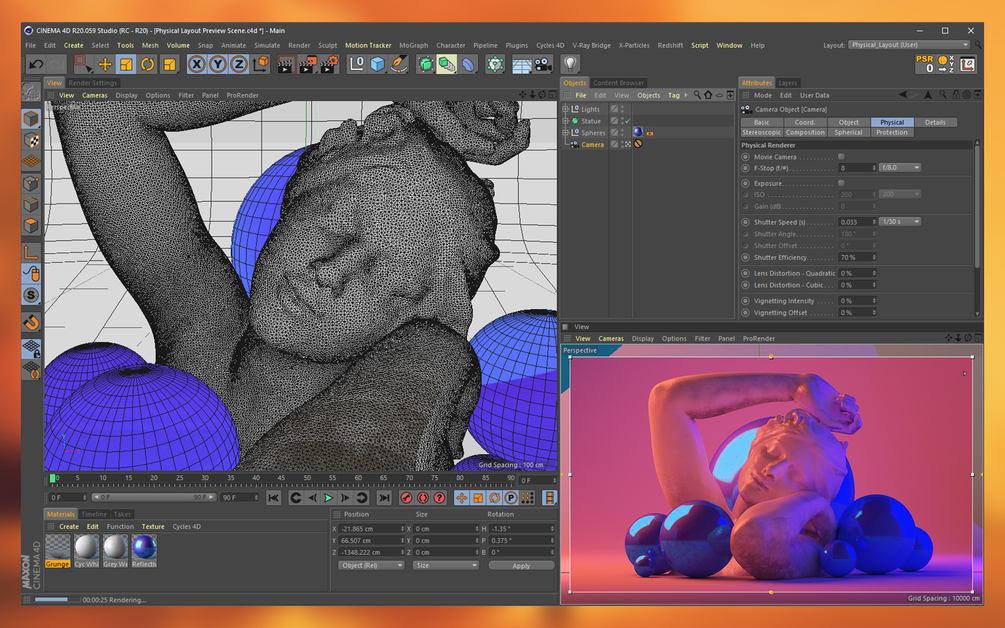Image resolution: width=1005 pixels, height=628 pixels.
Task: Expand the Statue object in tree
Action: (x=565, y=120)
